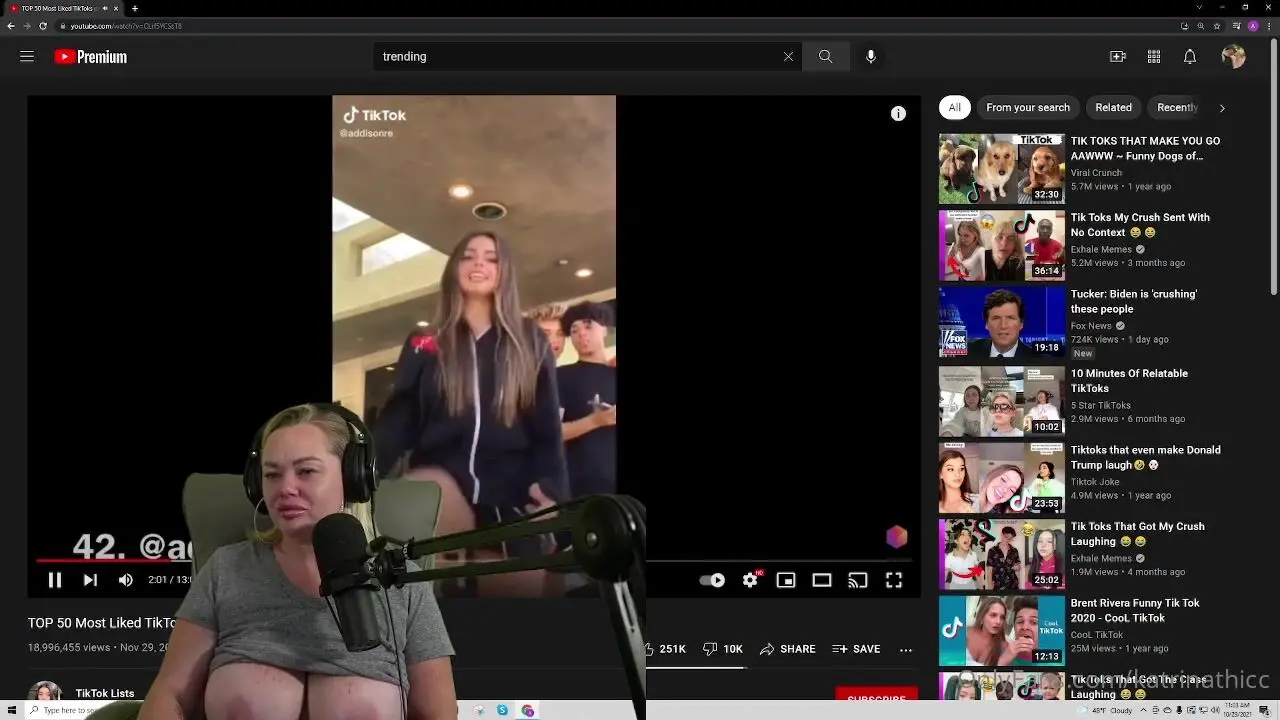Open the YouTube apps grid
The height and width of the screenshot is (720, 1280).
[x=1154, y=57]
